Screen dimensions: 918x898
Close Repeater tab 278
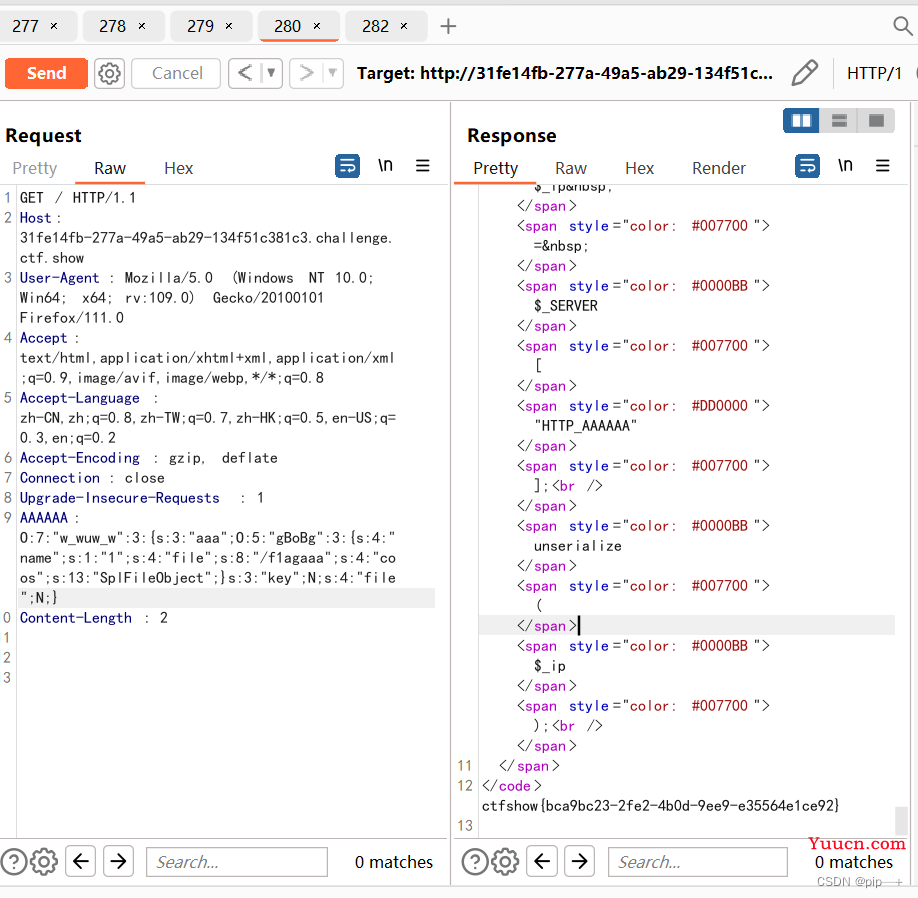[142, 26]
